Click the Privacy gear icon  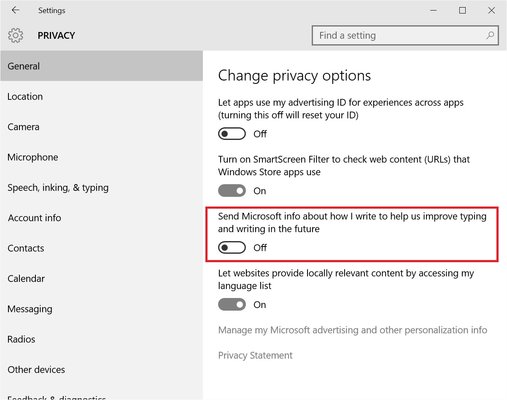point(16,35)
